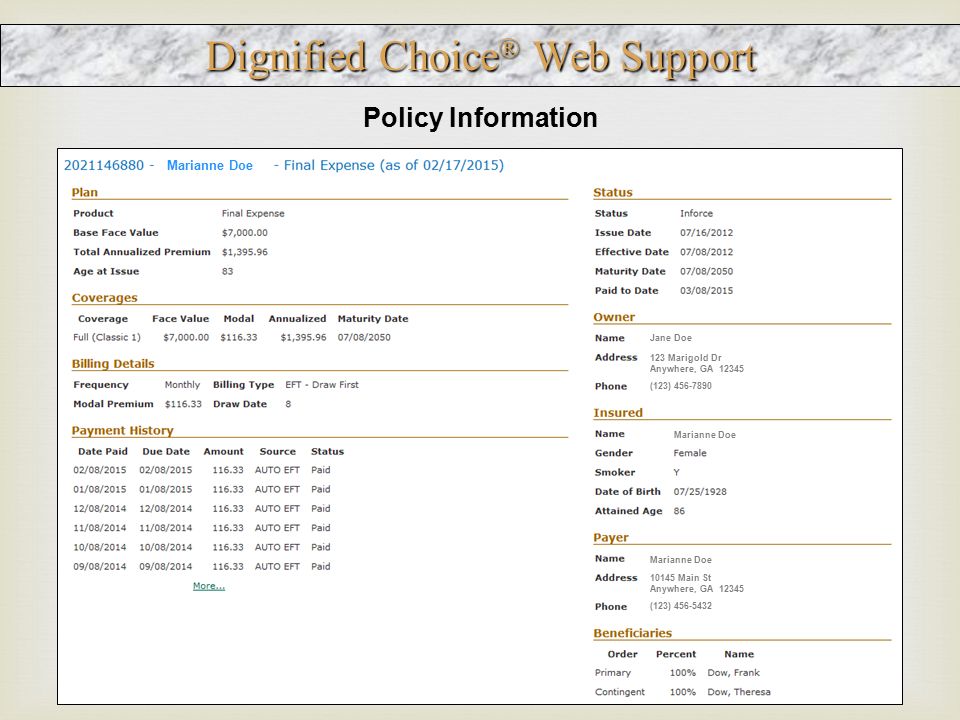
Task: Select owner phone (123) 456-7890
Action: [681, 386]
